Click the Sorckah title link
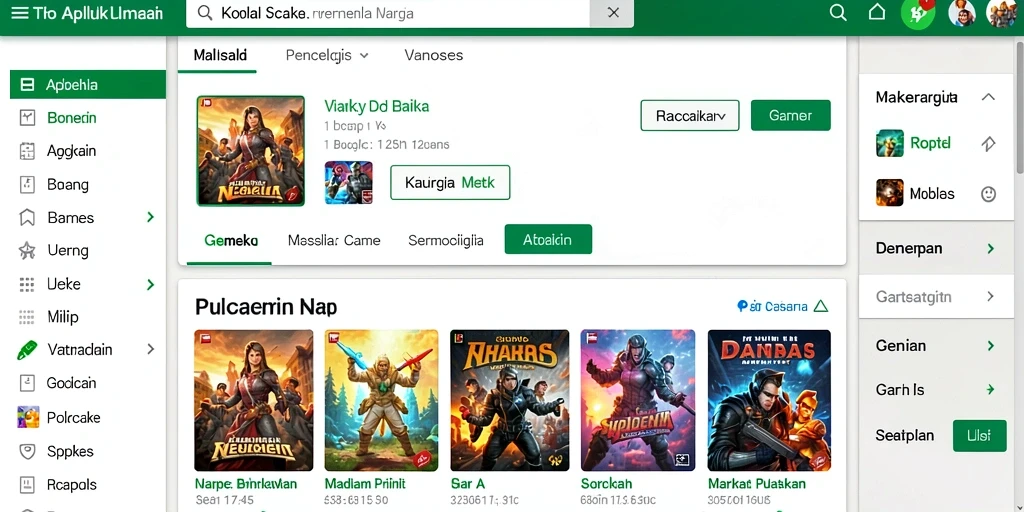 pyautogui.click(x=607, y=484)
